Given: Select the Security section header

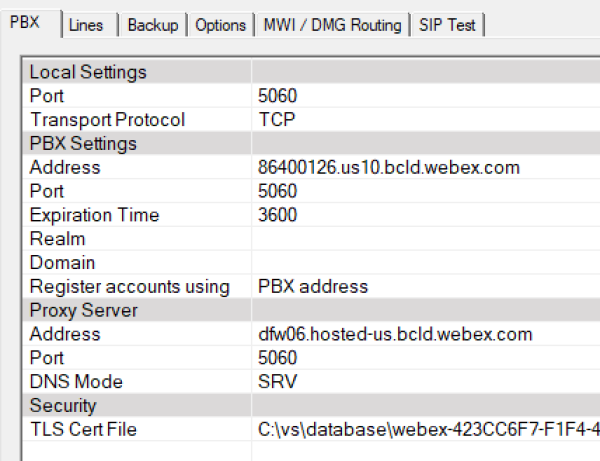Looking at the screenshot, I should (x=64, y=406).
